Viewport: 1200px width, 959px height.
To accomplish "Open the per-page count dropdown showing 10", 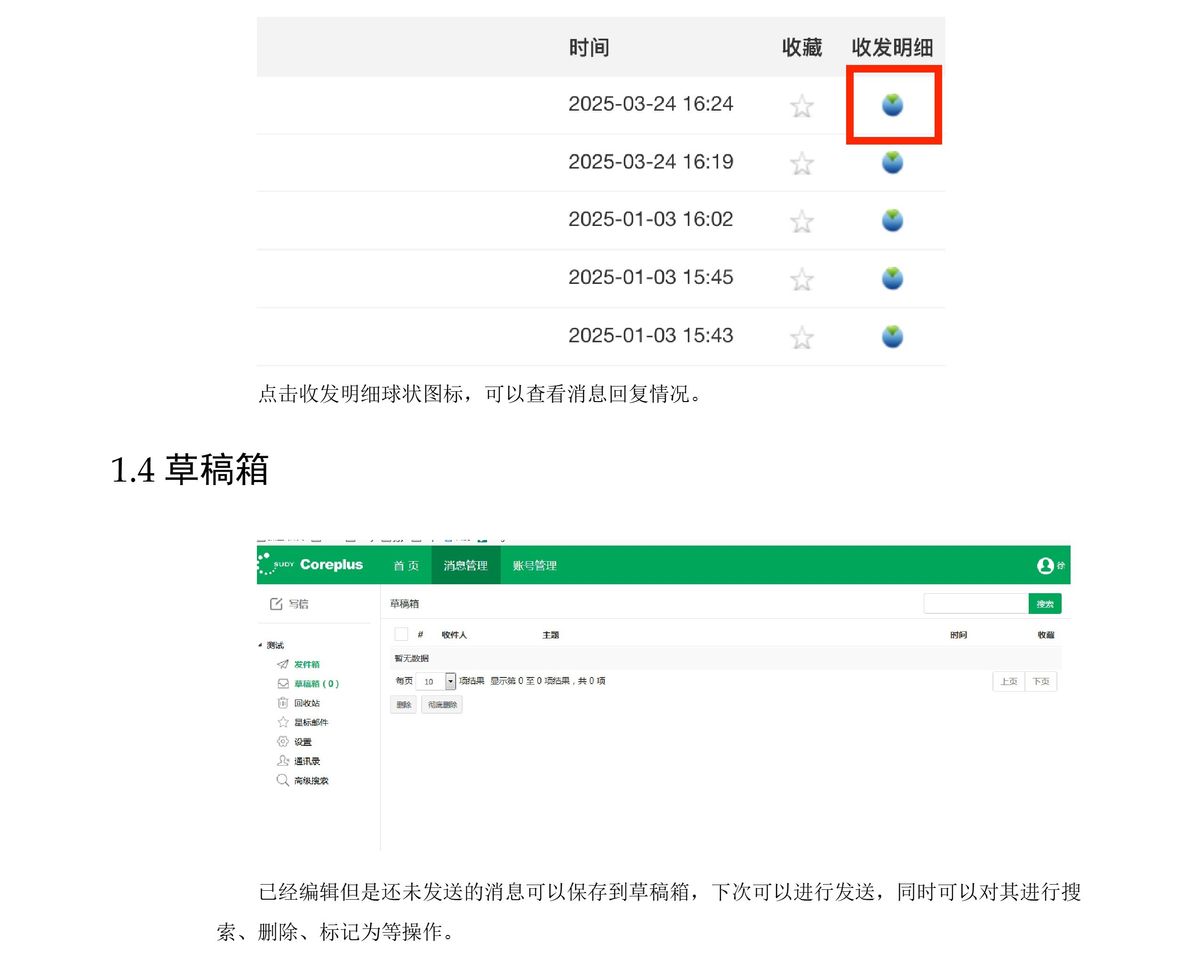I will tap(450, 681).
